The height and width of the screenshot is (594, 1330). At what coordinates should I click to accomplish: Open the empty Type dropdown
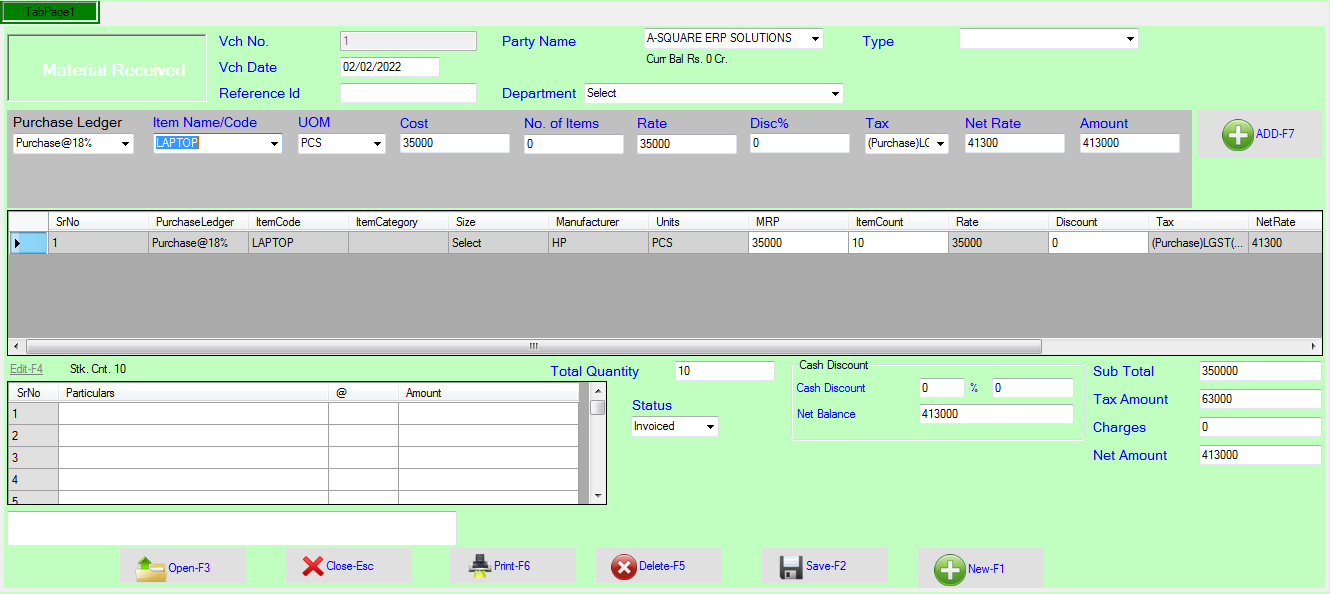(x=1130, y=39)
